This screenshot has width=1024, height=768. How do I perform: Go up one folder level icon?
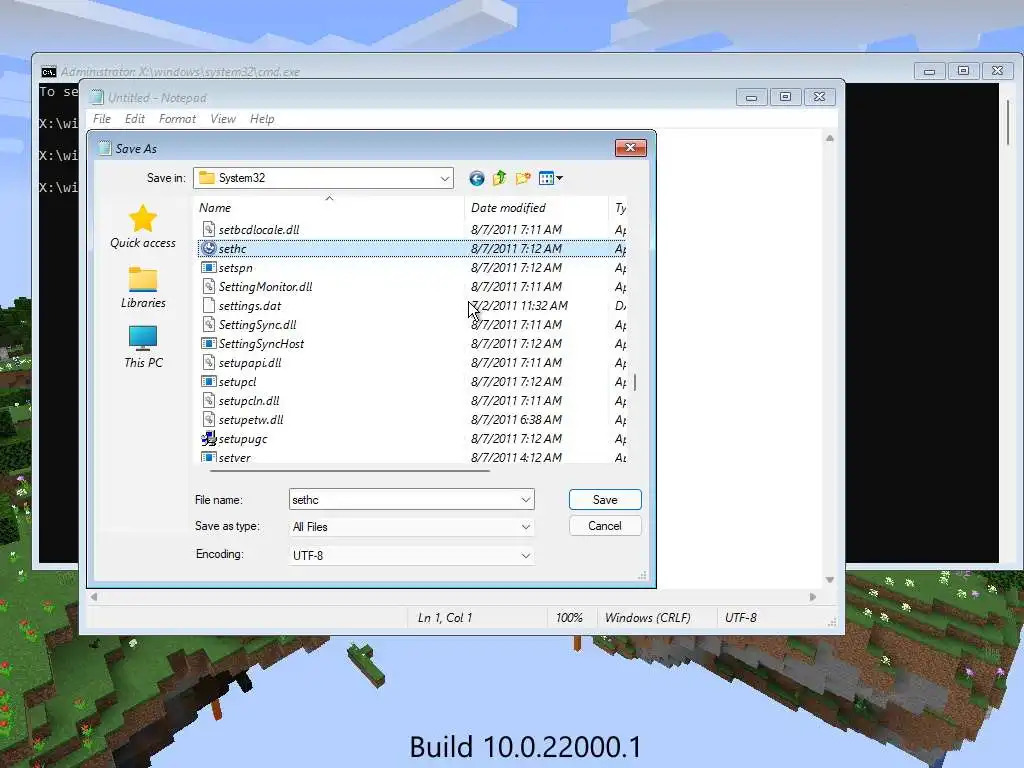click(x=500, y=178)
